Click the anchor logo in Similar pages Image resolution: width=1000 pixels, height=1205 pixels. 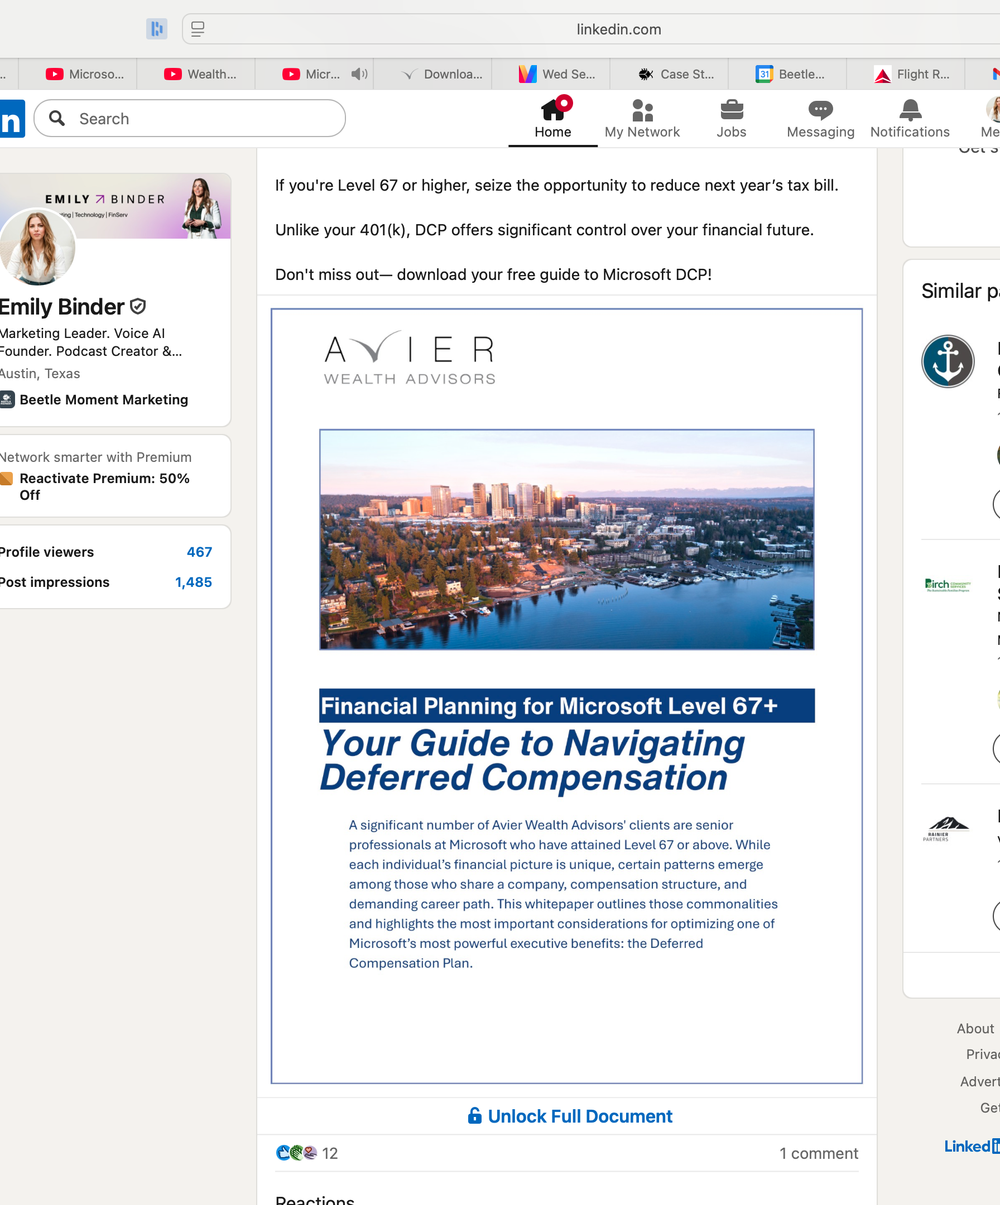(x=948, y=361)
